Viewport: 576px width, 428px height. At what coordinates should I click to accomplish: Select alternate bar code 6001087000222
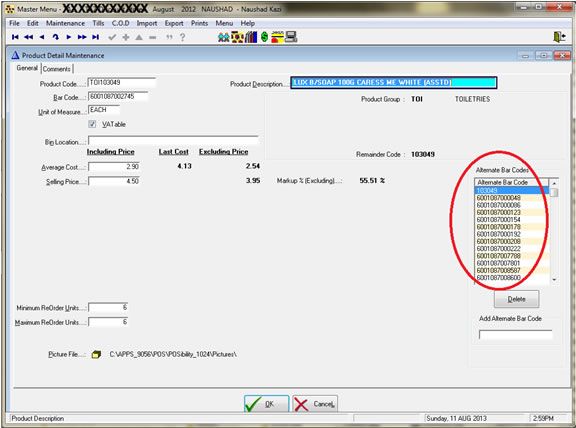(x=512, y=249)
